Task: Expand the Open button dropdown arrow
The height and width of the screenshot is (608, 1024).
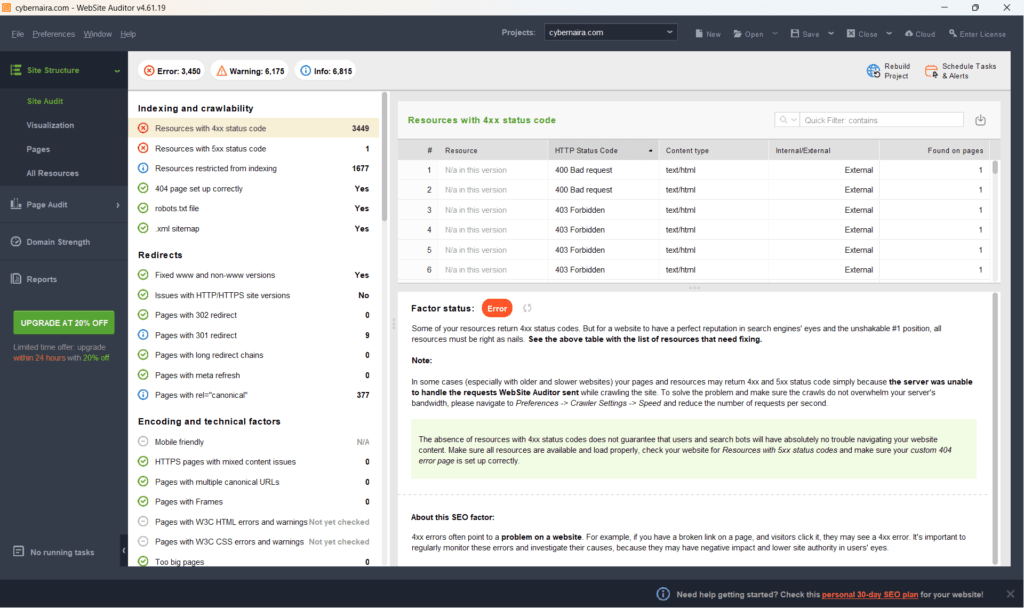Action: click(775, 33)
